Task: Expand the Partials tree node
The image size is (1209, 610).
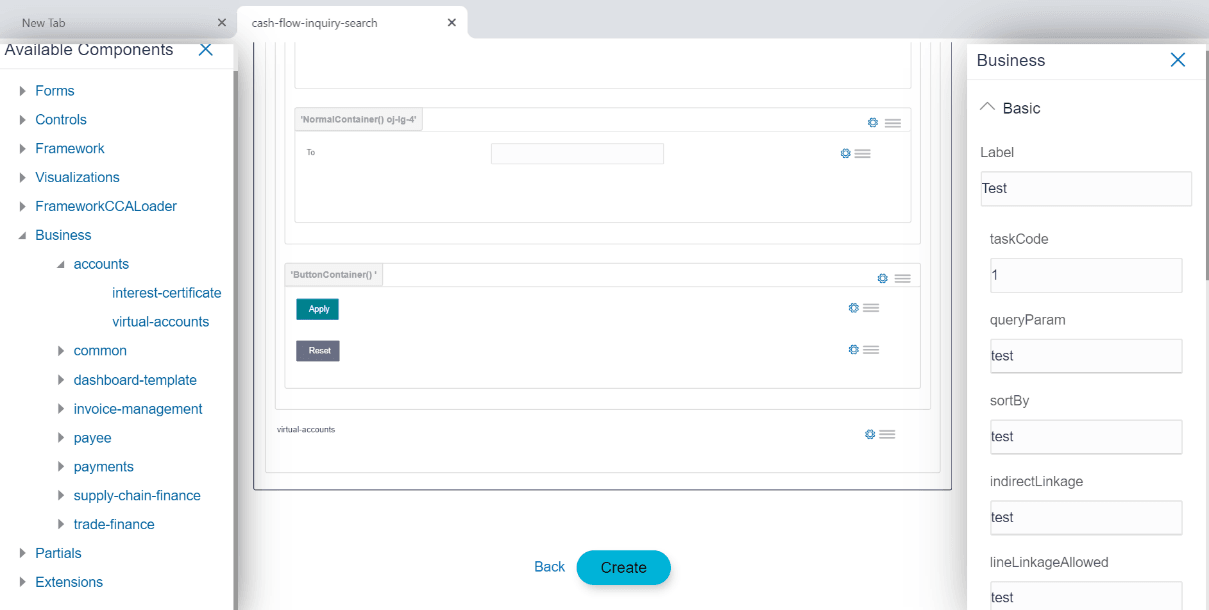Action: pyautogui.click(x=23, y=554)
